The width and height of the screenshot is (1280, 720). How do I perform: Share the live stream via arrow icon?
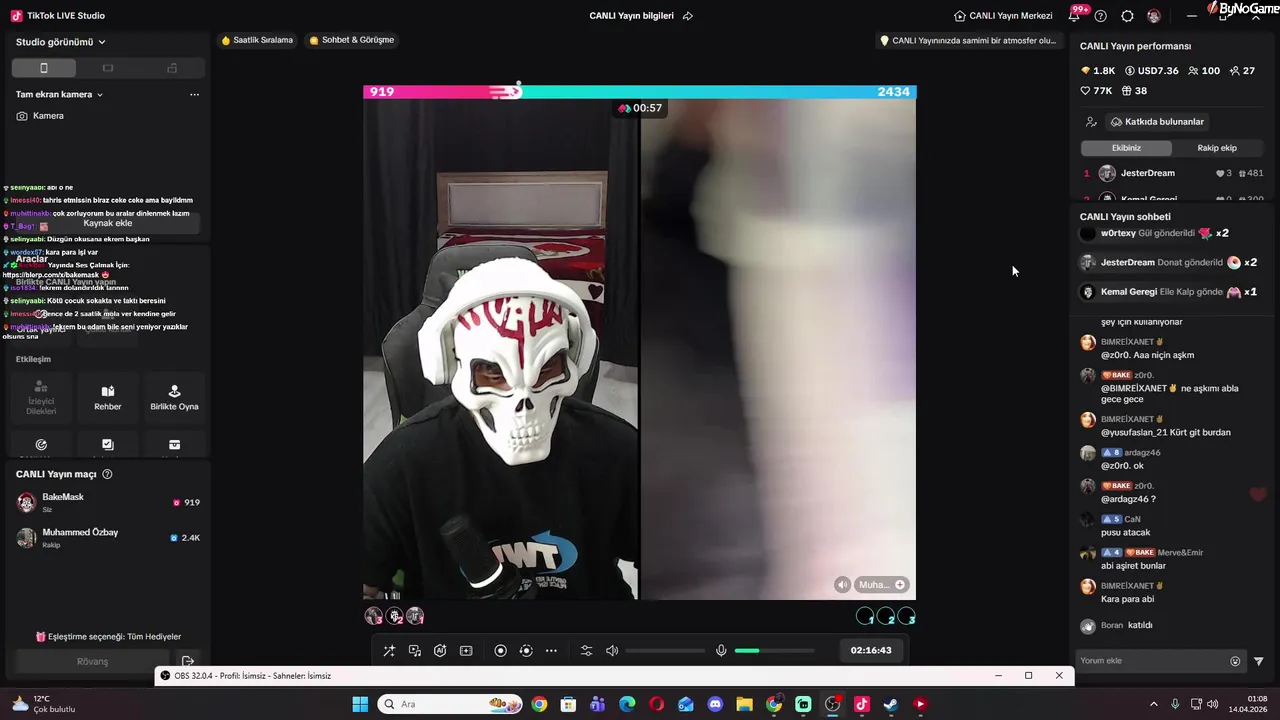click(x=688, y=16)
